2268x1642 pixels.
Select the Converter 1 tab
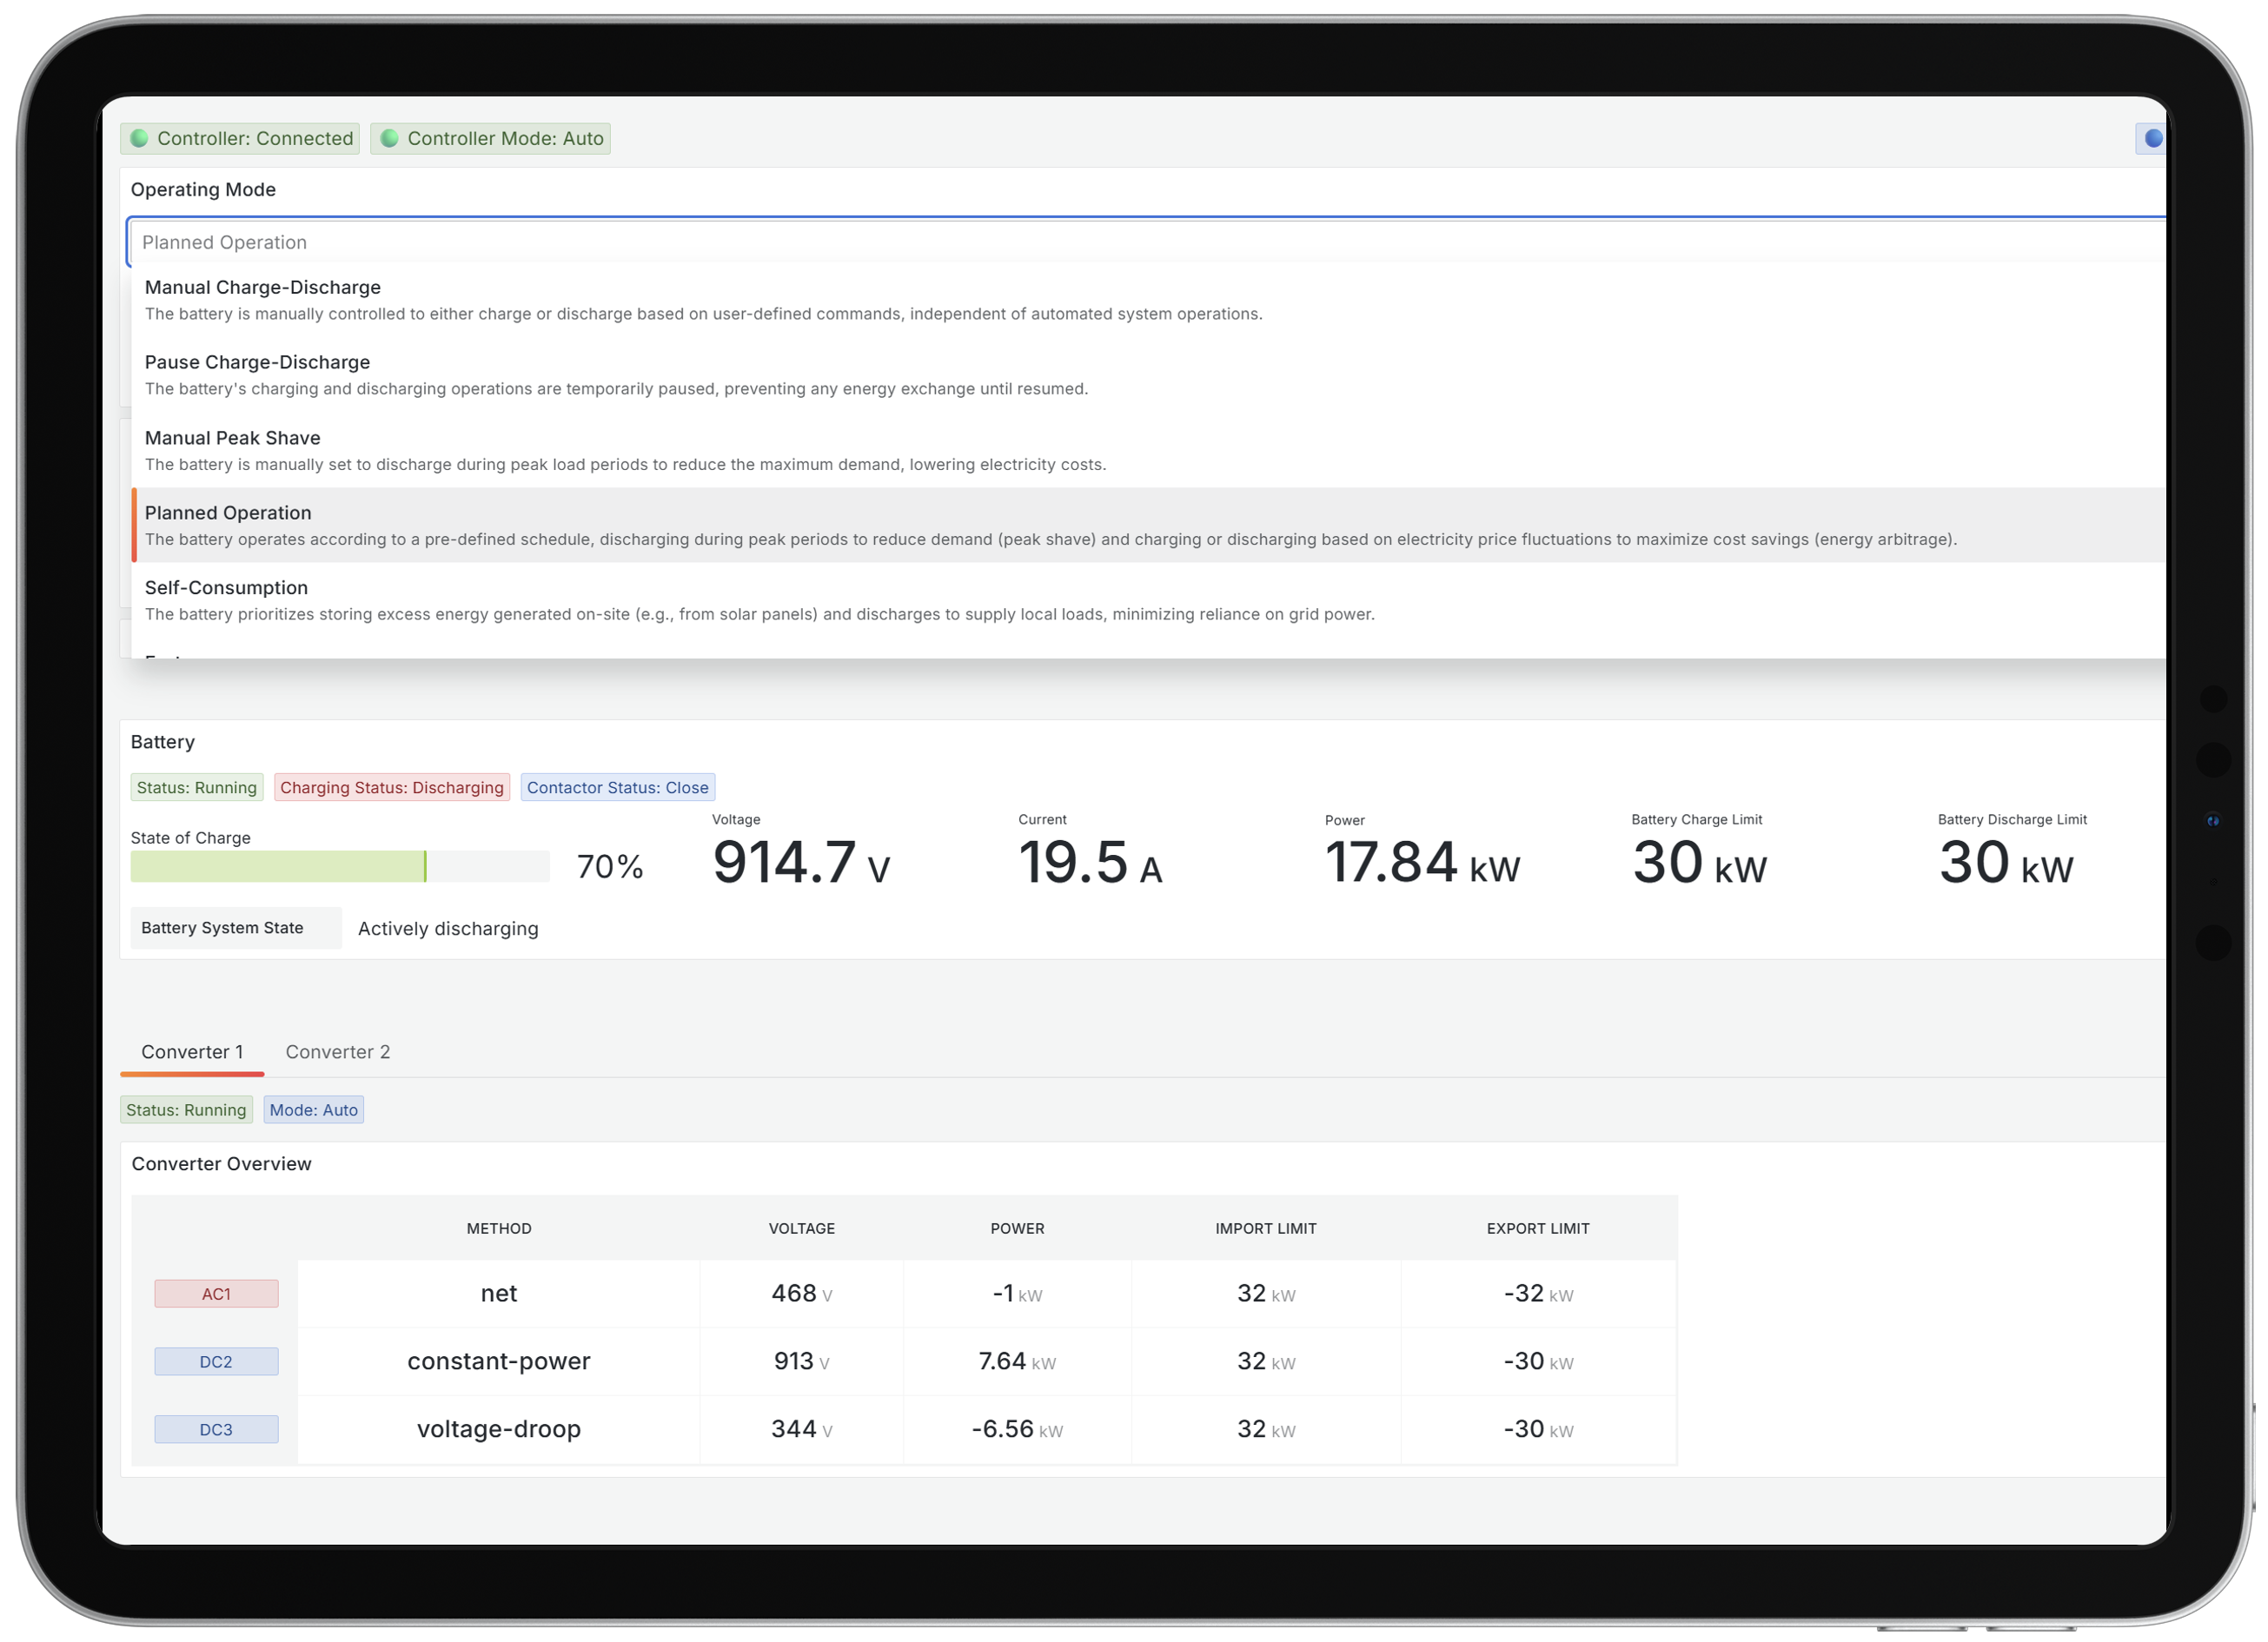point(192,1051)
